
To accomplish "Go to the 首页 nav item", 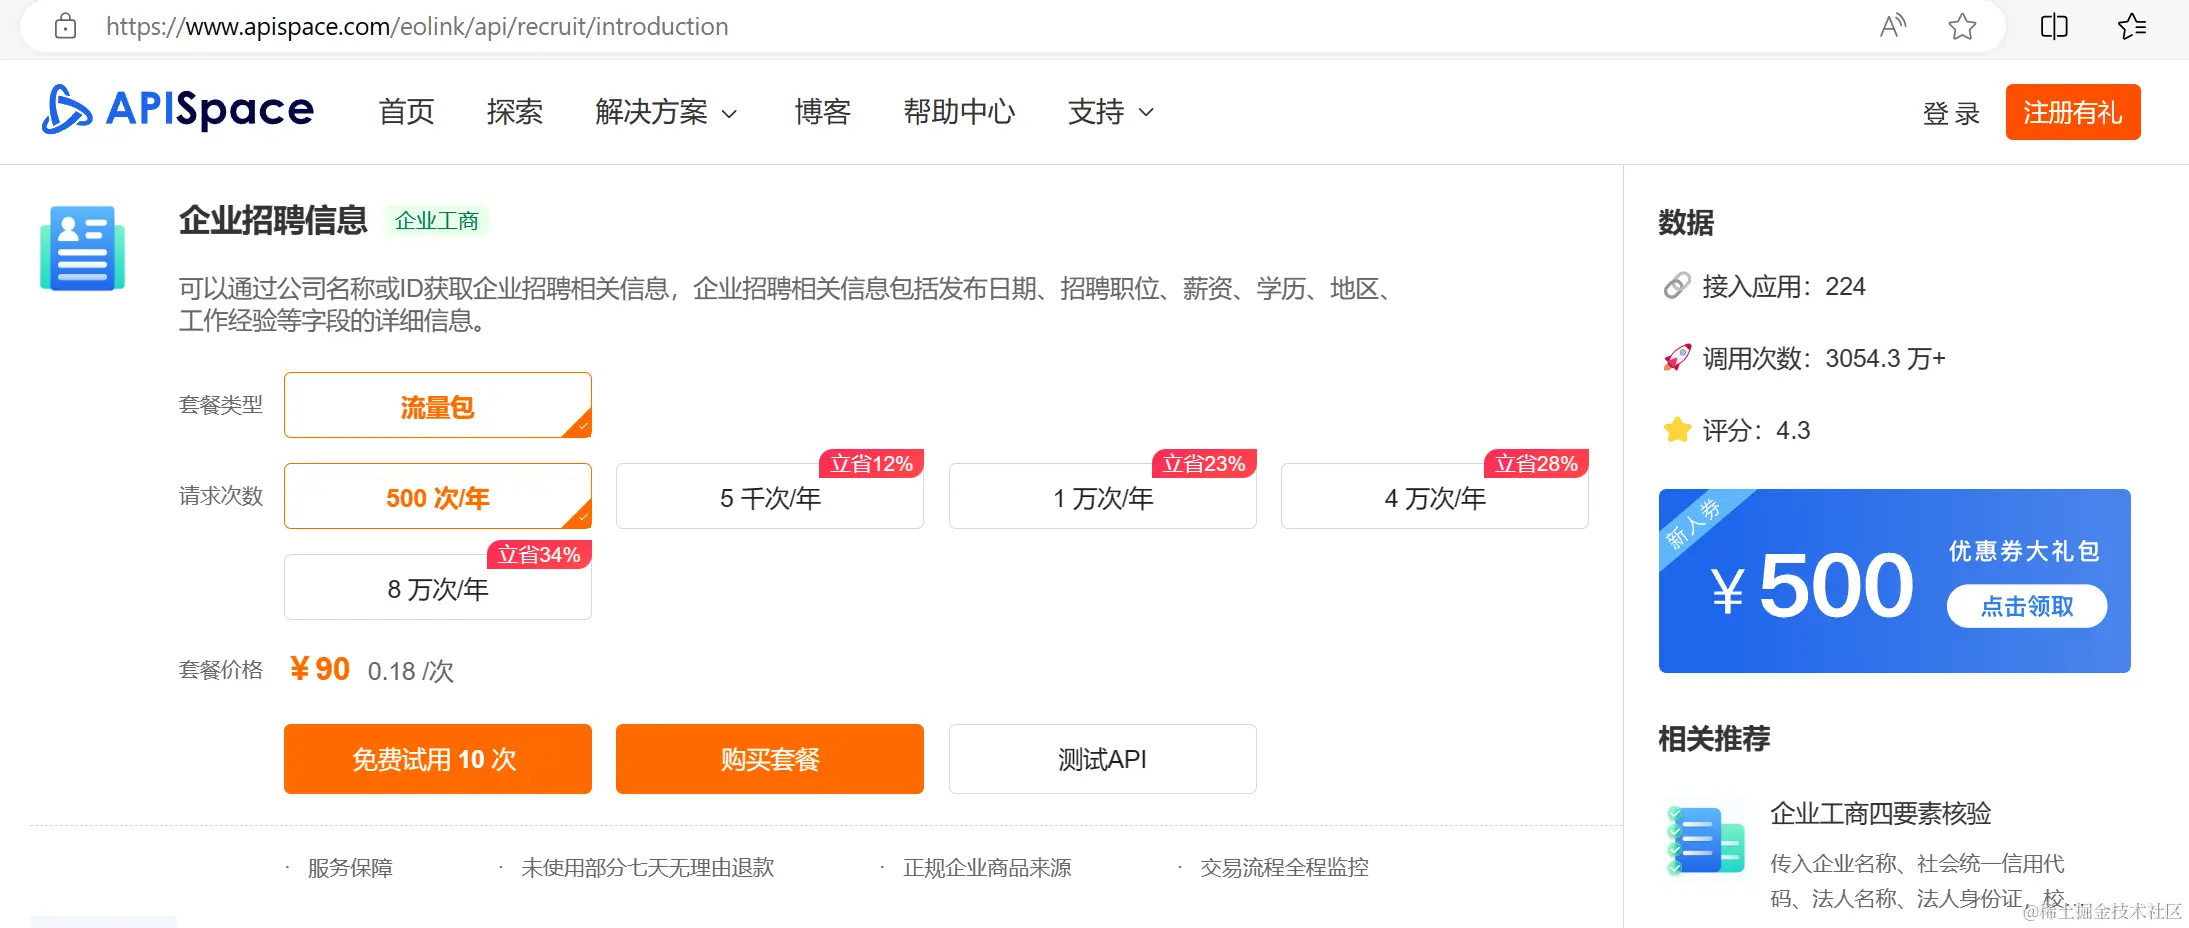I will [407, 112].
